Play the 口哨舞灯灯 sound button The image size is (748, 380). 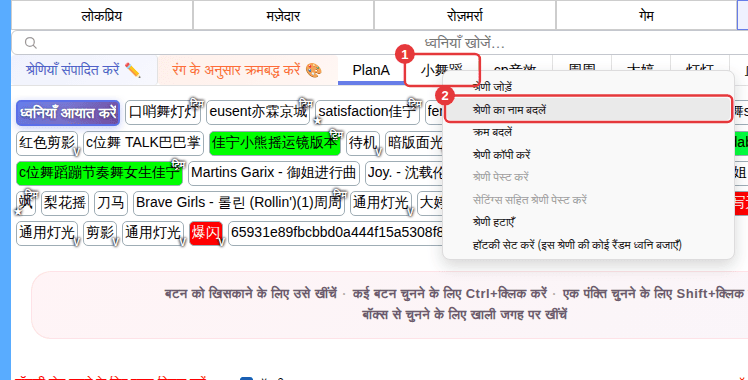pyautogui.click(x=163, y=113)
